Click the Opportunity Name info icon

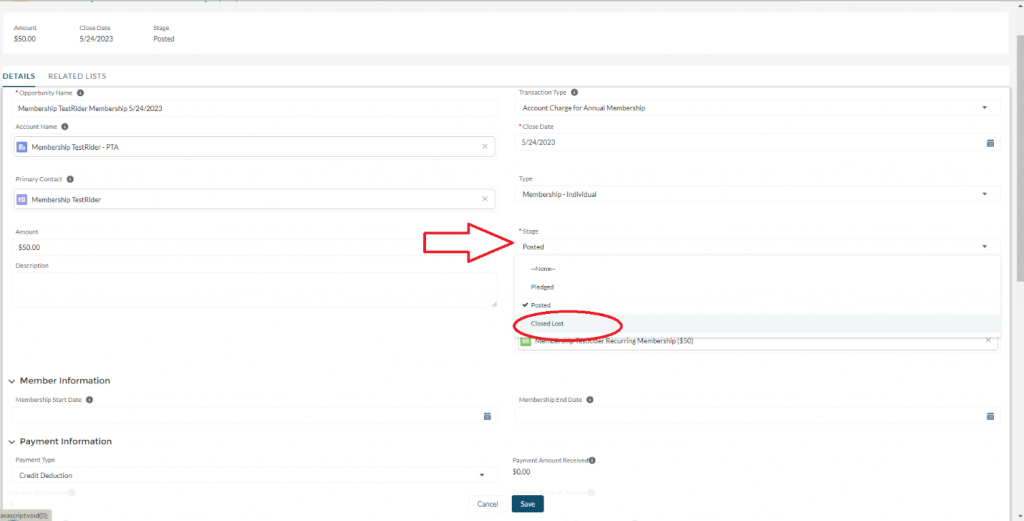click(x=80, y=93)
